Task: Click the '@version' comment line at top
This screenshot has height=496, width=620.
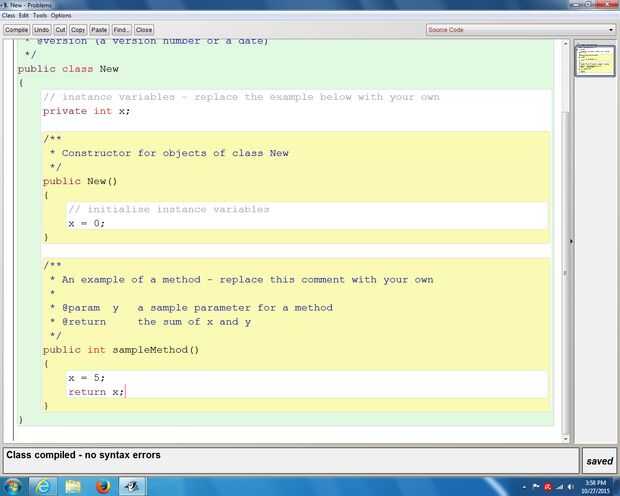Action: pos(146,41)
